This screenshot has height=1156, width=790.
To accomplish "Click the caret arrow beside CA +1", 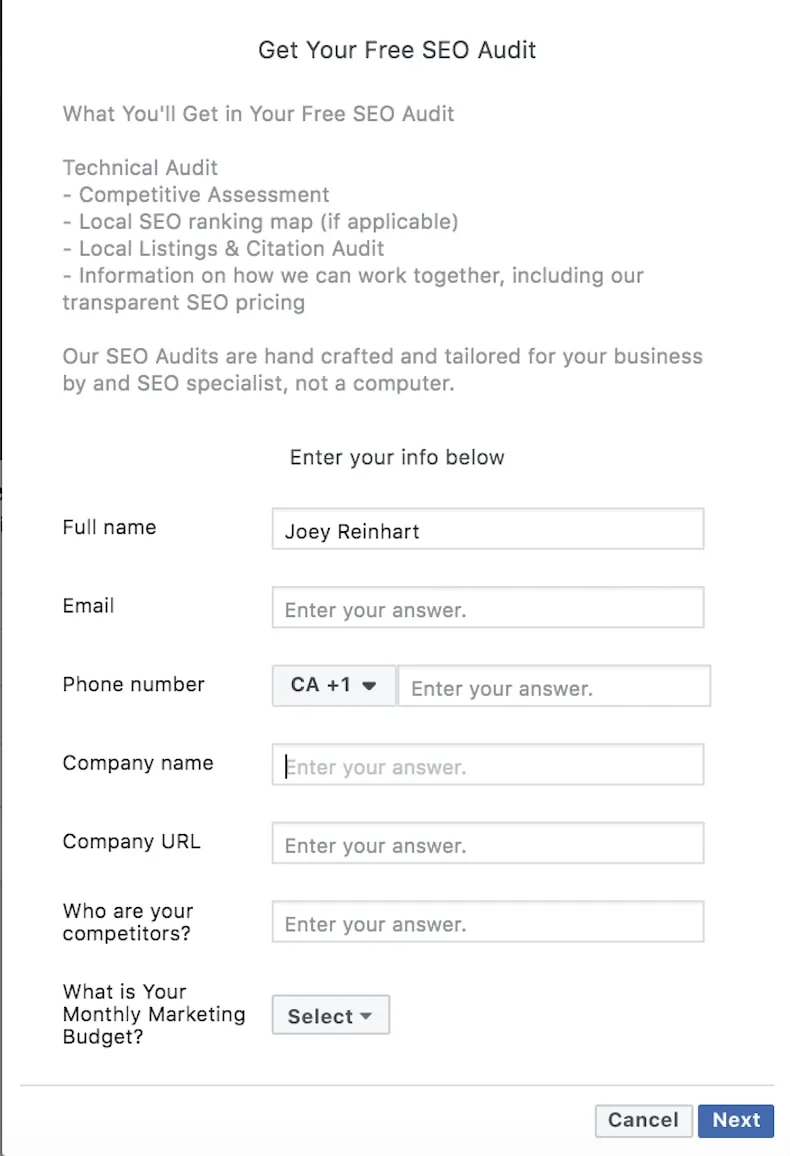I will (x=369, y=686).
